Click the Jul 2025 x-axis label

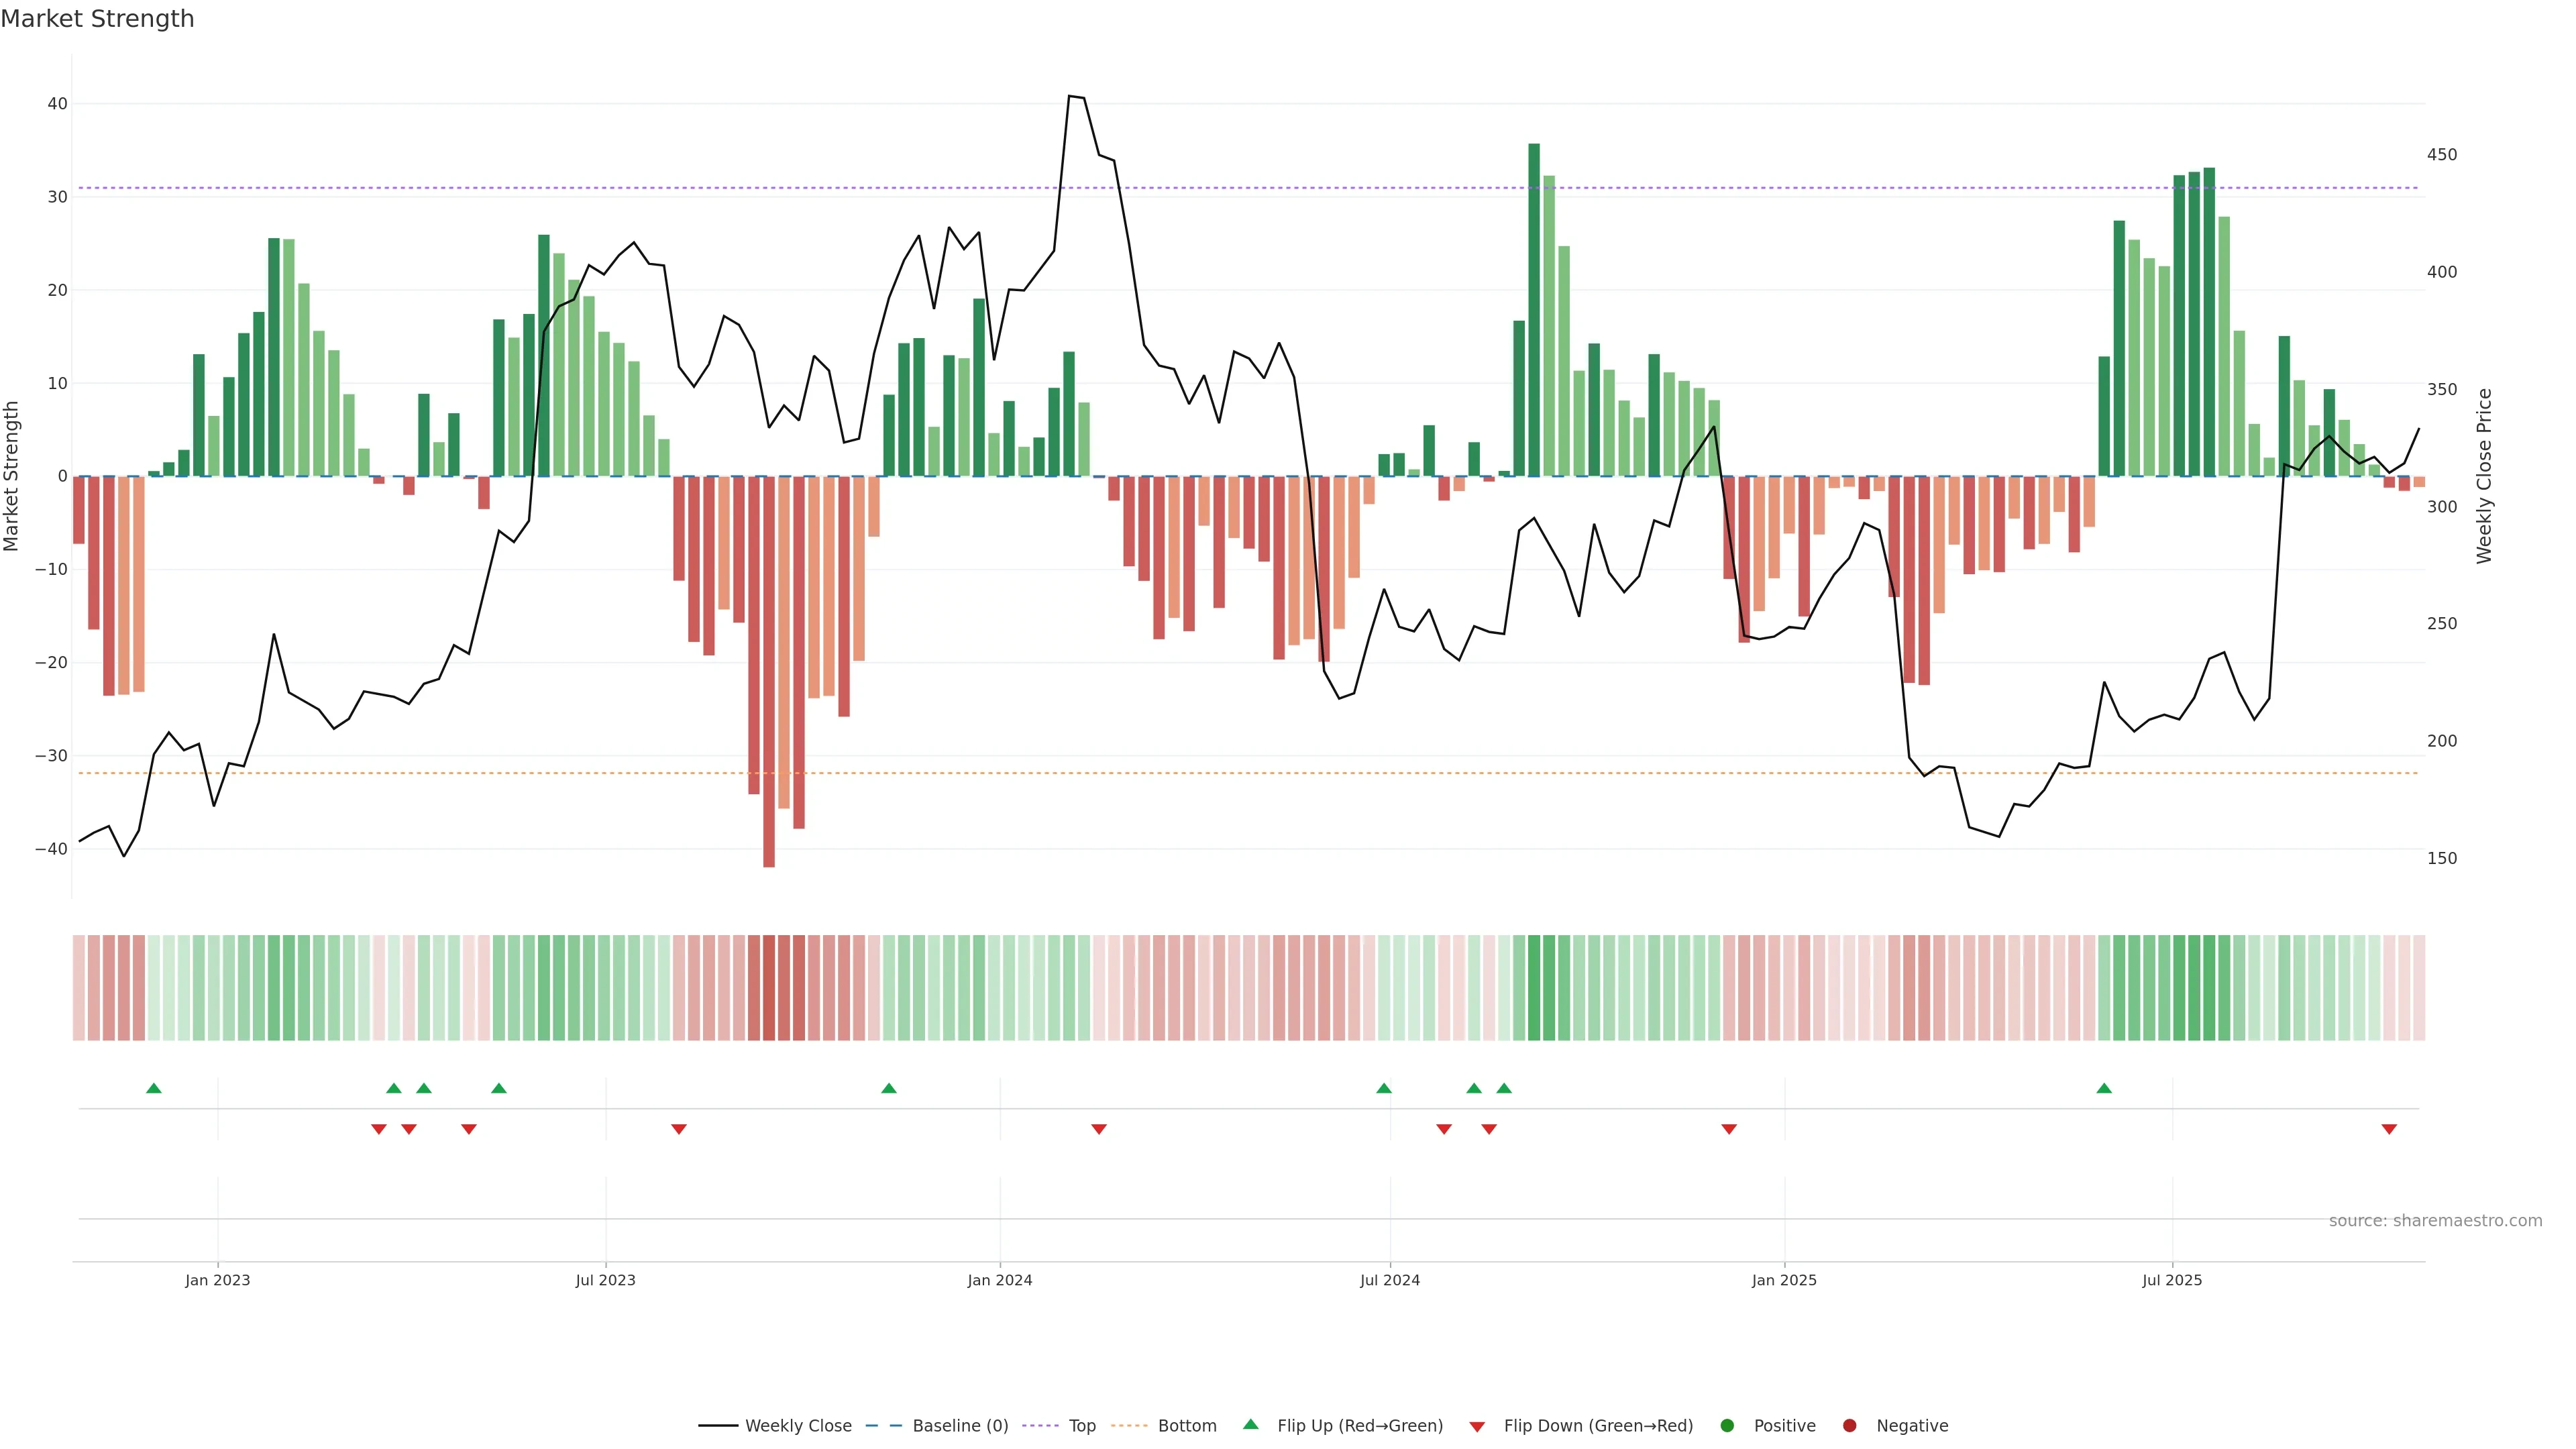2172,1280
